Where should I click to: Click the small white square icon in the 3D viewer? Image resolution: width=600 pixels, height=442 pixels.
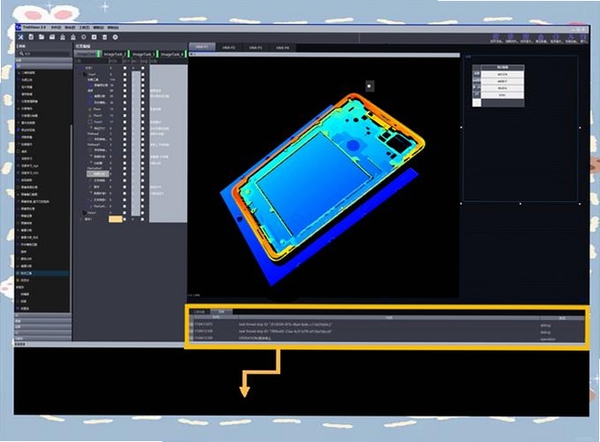pos(369,86)
